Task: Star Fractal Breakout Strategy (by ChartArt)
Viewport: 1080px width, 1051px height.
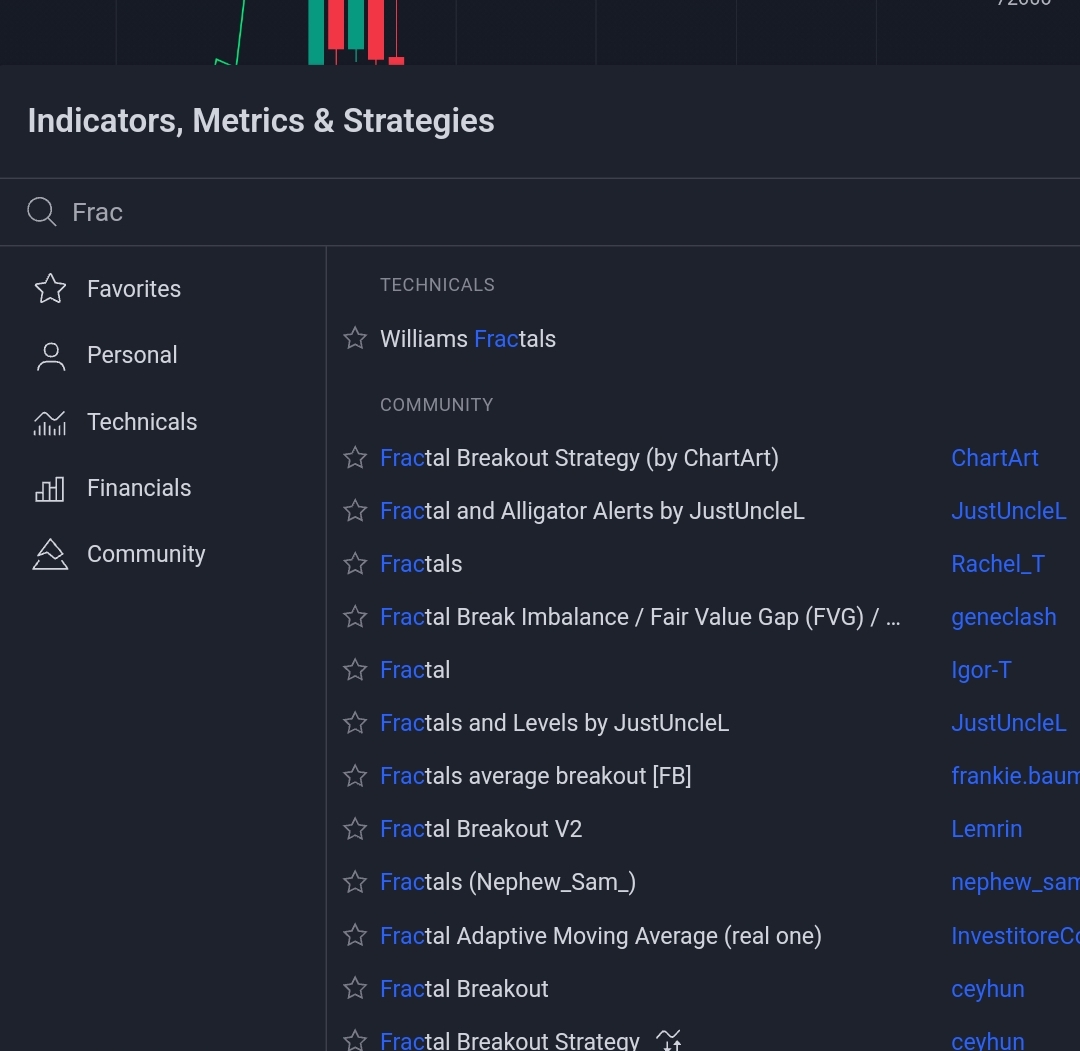Action: pyautogui.click(x=355, y=457)
